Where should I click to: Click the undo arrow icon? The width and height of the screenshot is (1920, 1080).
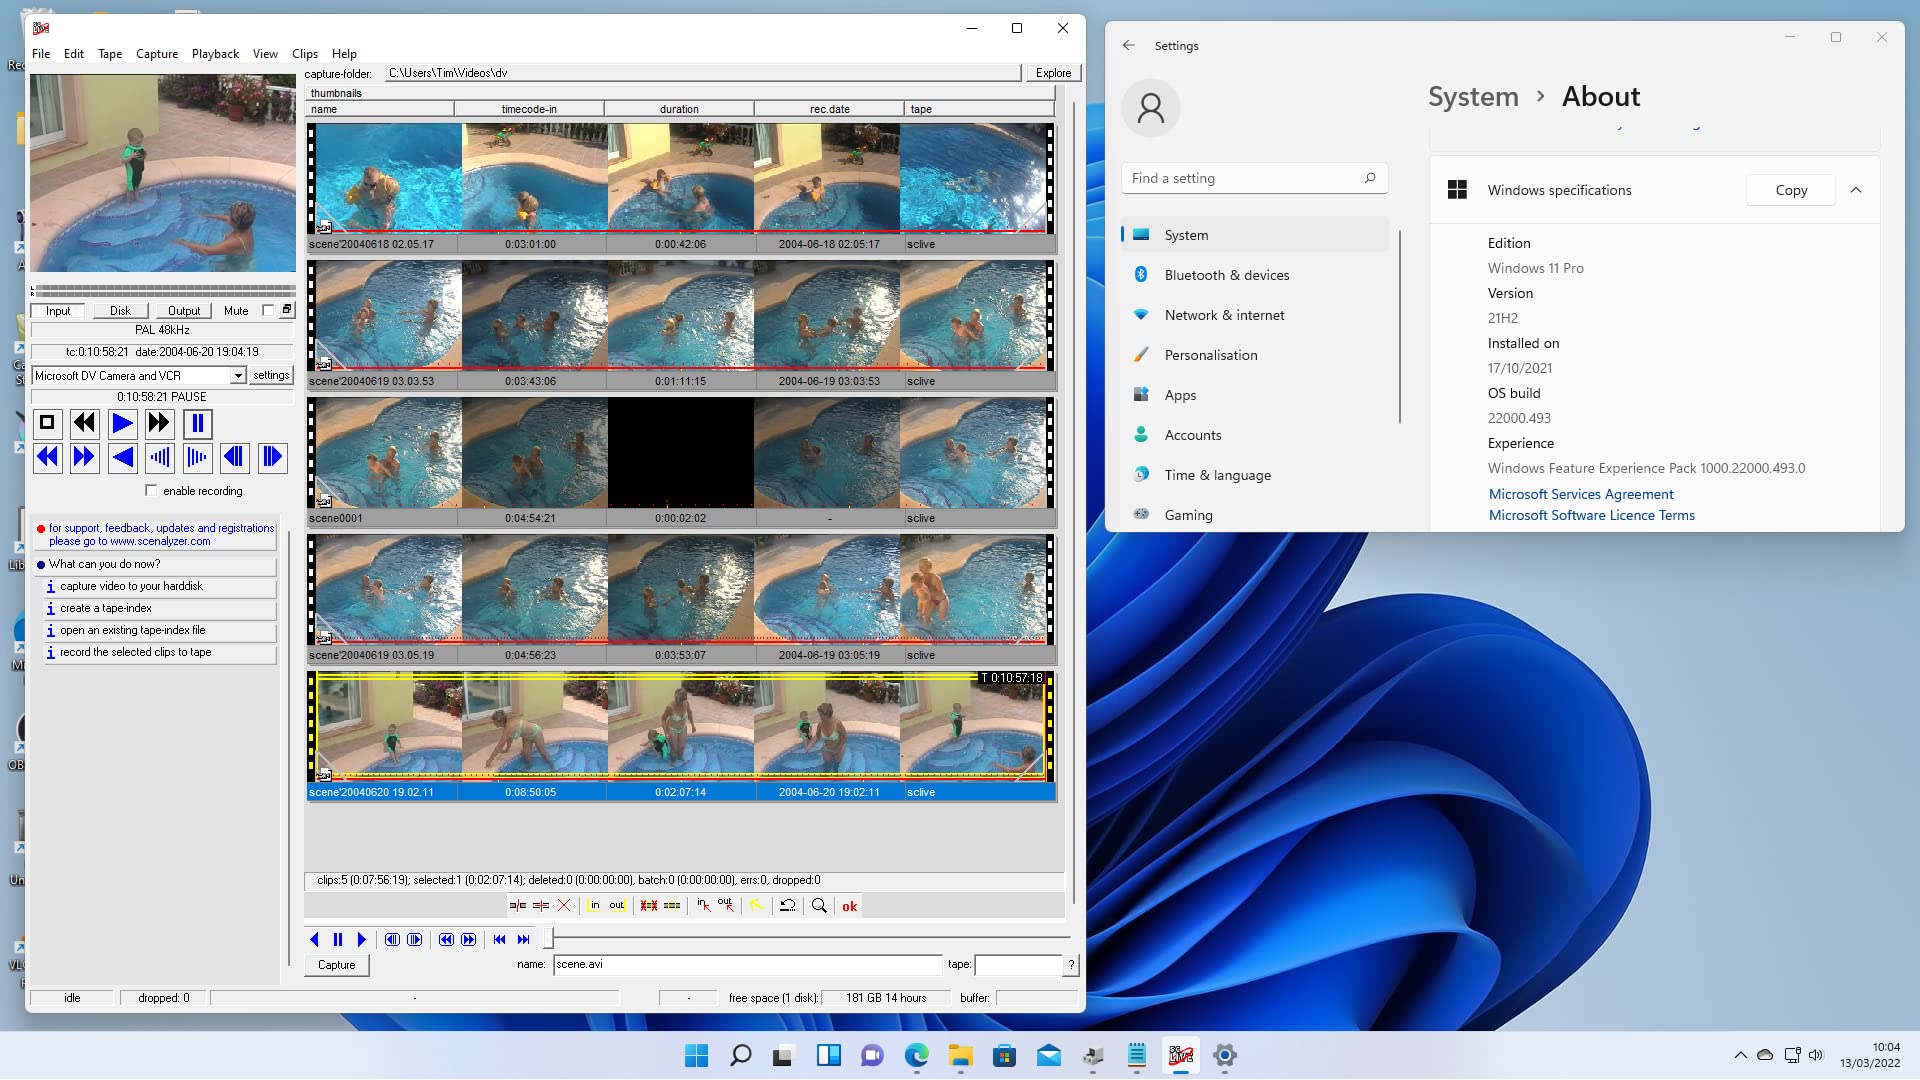(789, 905)
